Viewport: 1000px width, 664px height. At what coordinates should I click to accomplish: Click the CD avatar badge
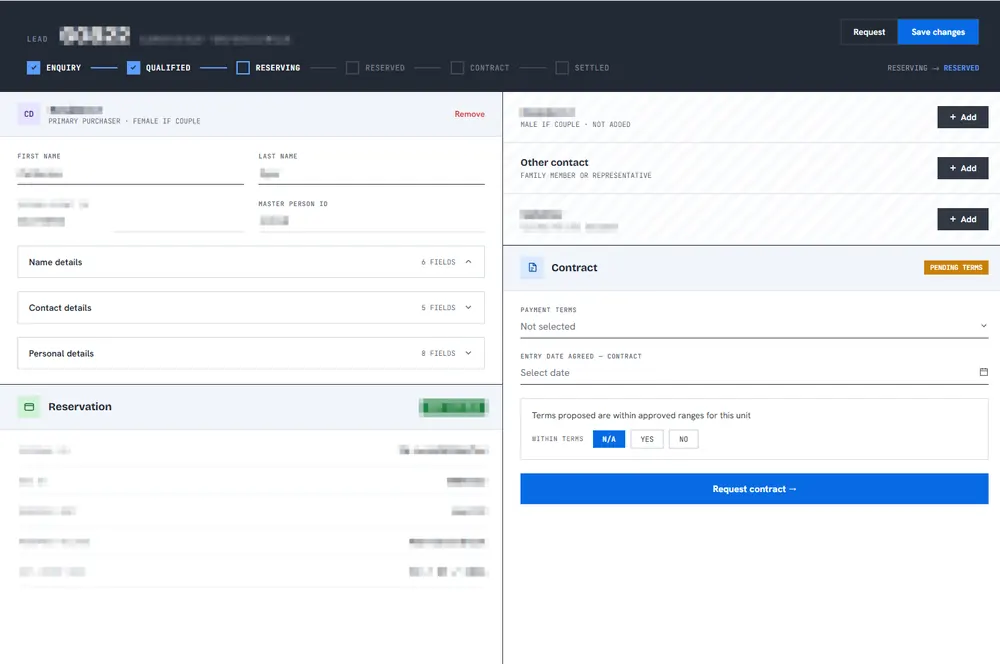tap(29, 114)
